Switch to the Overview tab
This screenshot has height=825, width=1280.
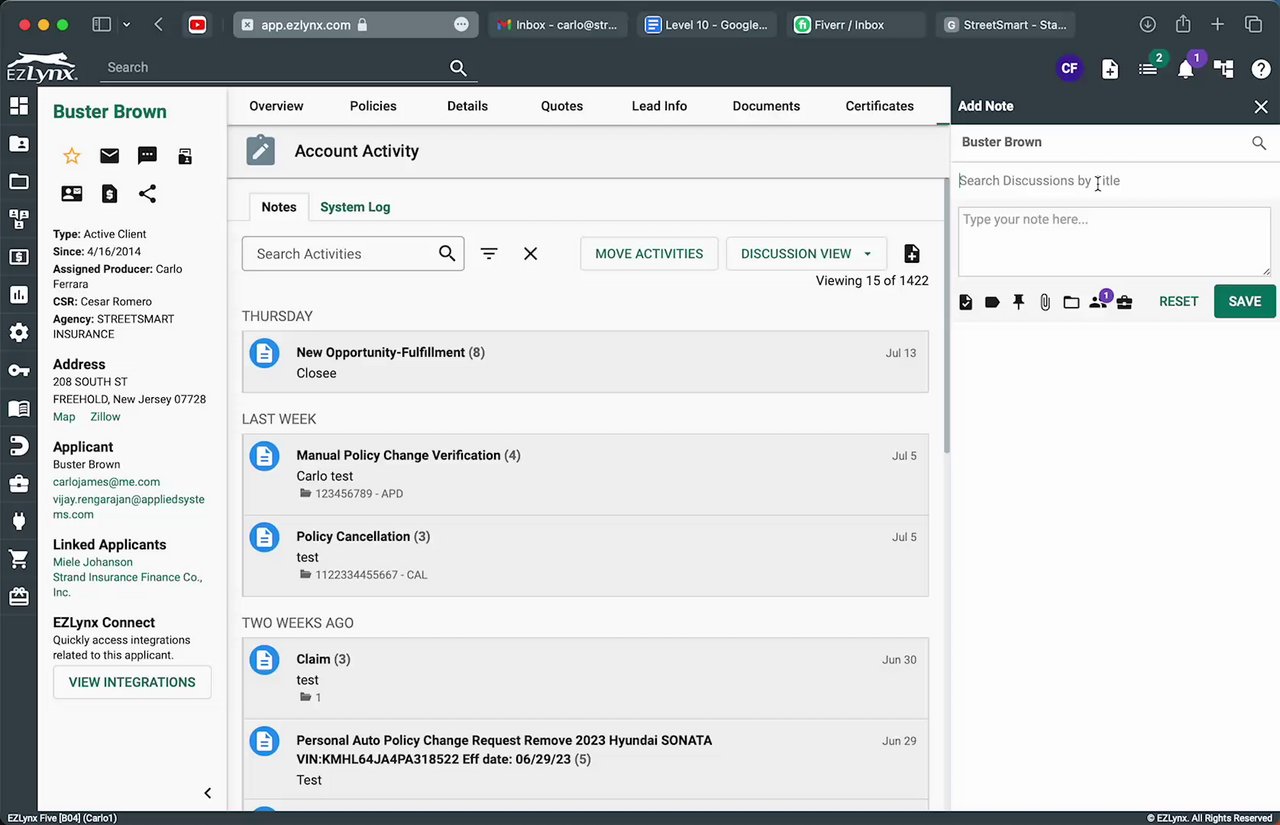(x=276, y=106)
